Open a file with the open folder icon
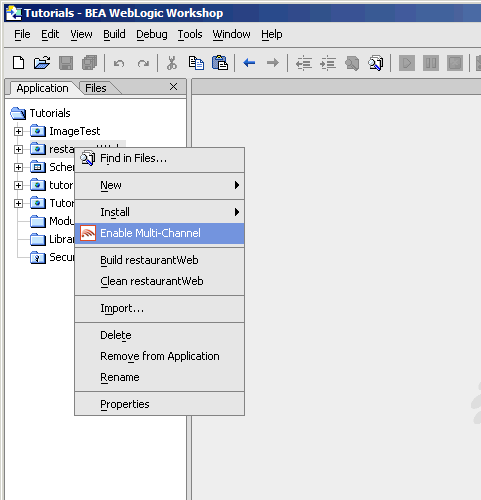Image resolution: width=481 pixels, height=500 pixels. click(x=42, y=63)
